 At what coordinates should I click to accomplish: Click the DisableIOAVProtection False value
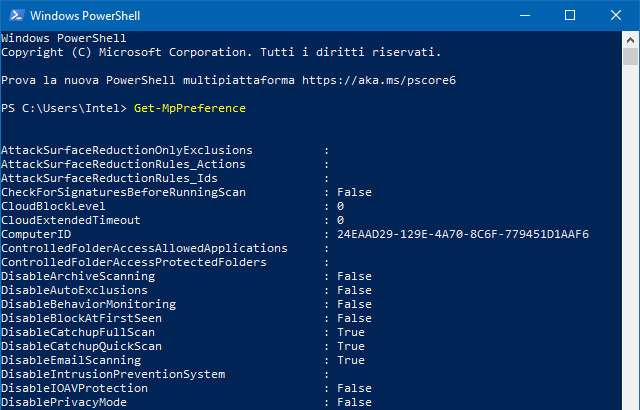point(354,388)
